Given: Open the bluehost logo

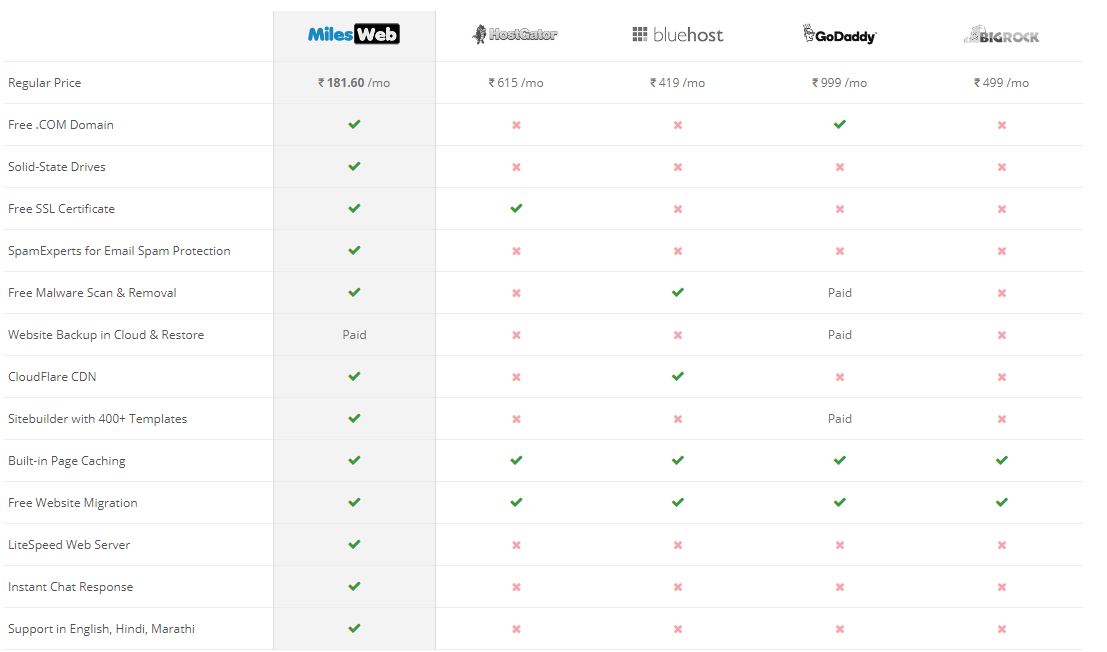Looking at the screenshot, I should click(677, 34).
